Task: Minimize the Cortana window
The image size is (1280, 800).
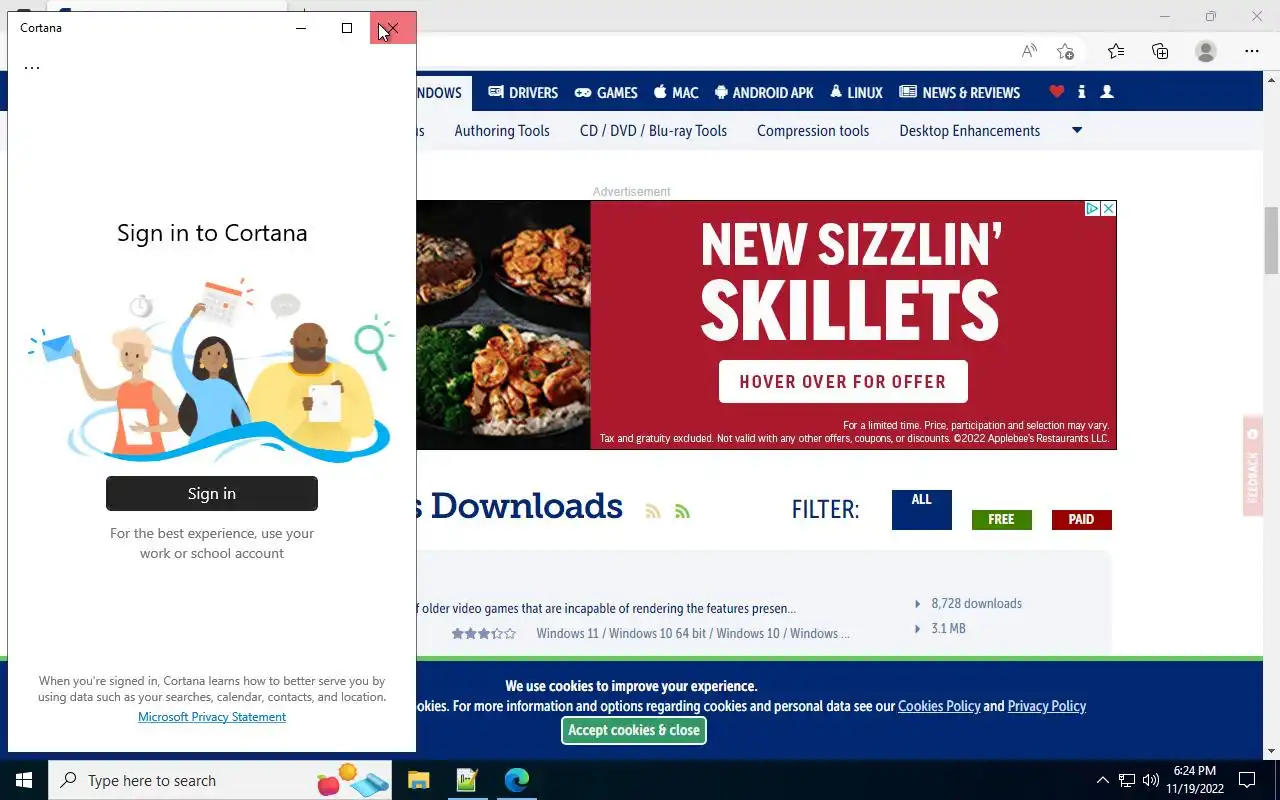Action: [301, 28]
